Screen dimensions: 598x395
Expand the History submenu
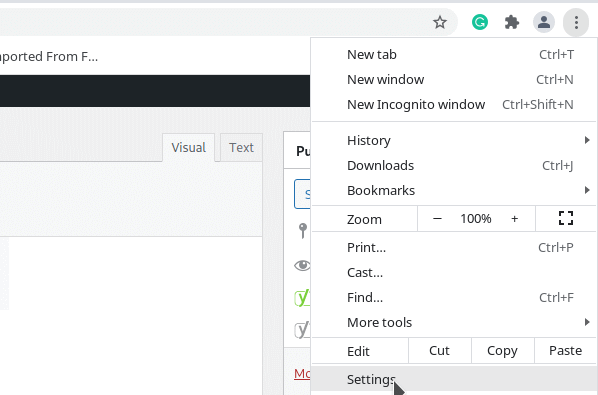(x=454, y=140)
